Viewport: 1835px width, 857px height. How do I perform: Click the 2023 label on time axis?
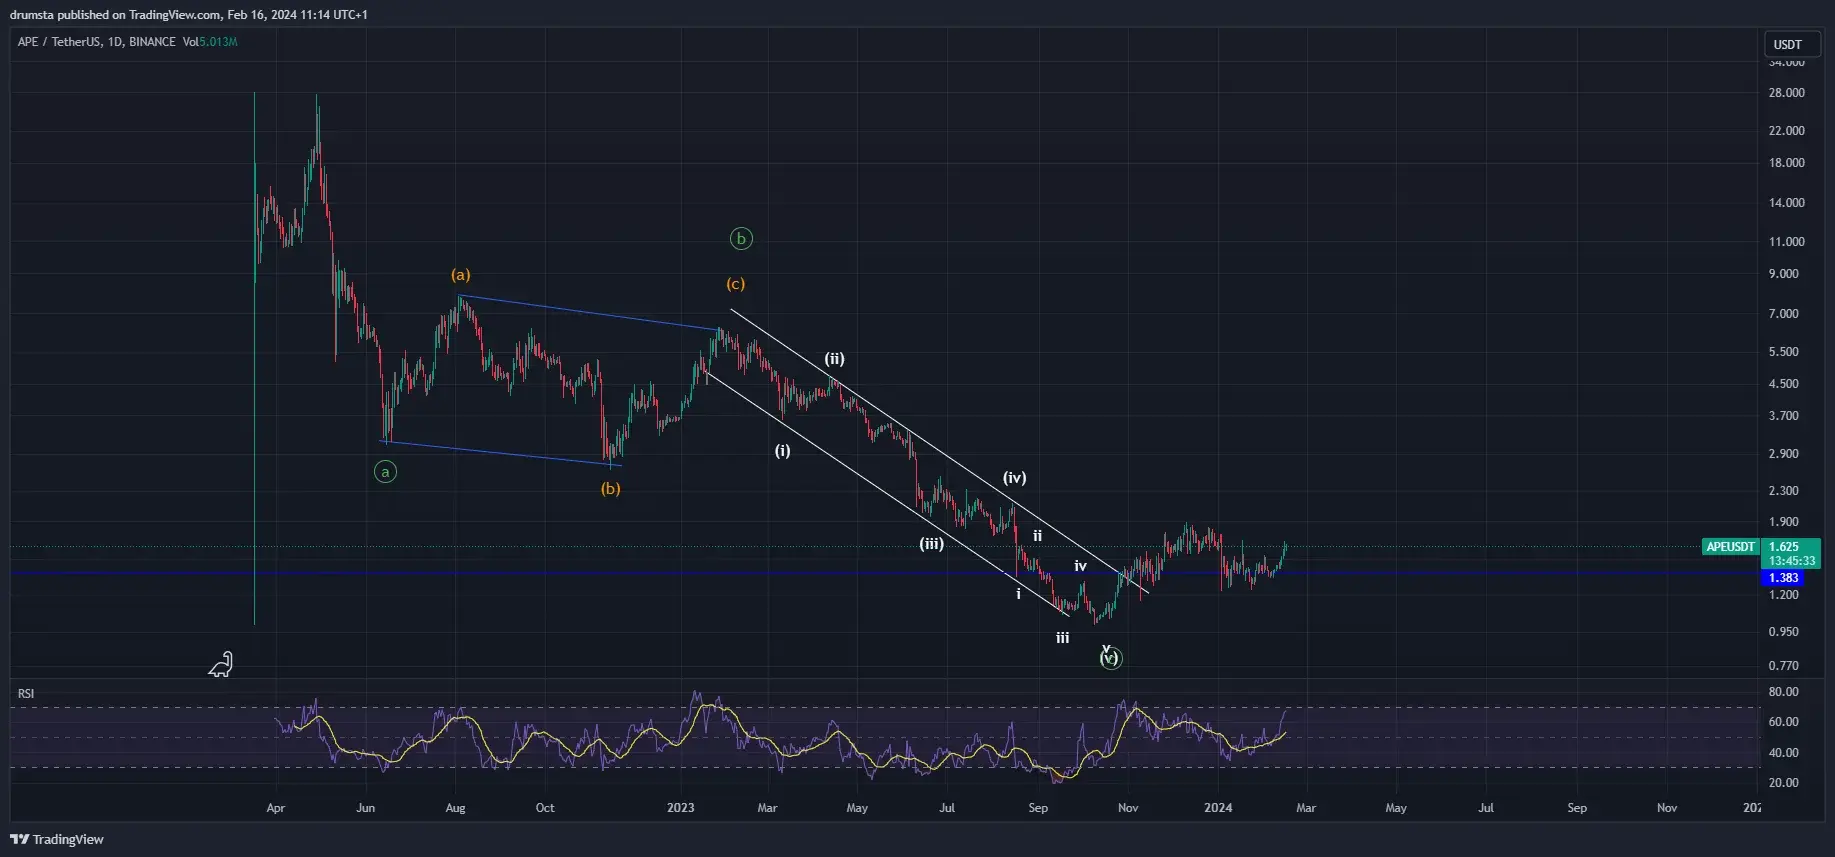680,808
